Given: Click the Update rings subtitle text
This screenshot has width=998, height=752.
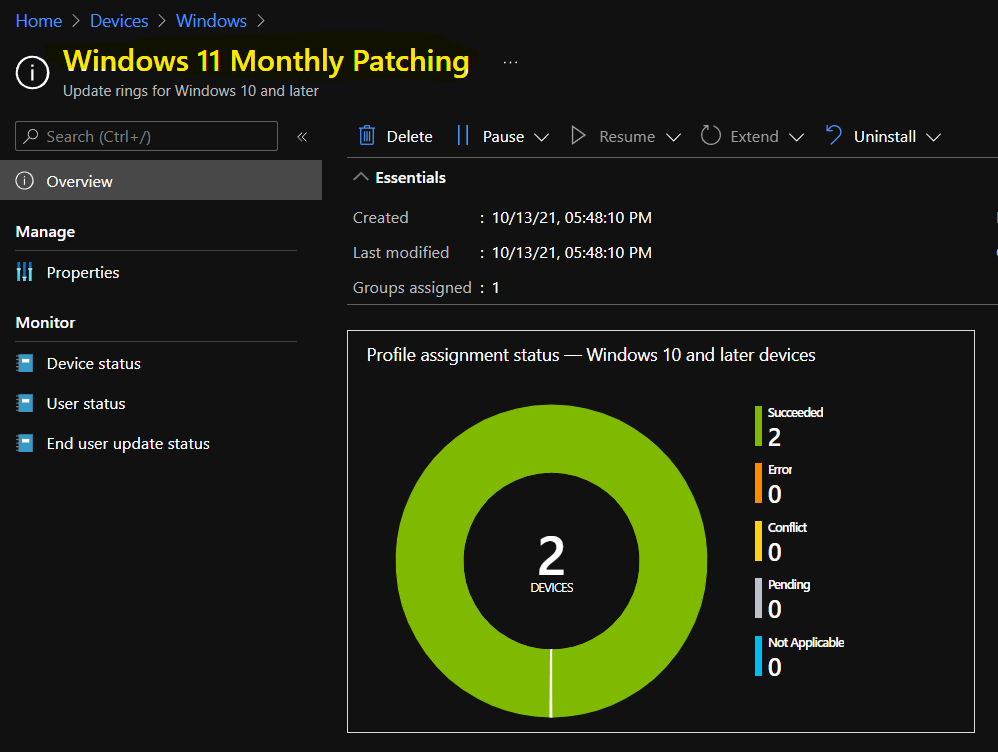Looking at the screenshot, I should pyautogui.click(x=191, y=91).
